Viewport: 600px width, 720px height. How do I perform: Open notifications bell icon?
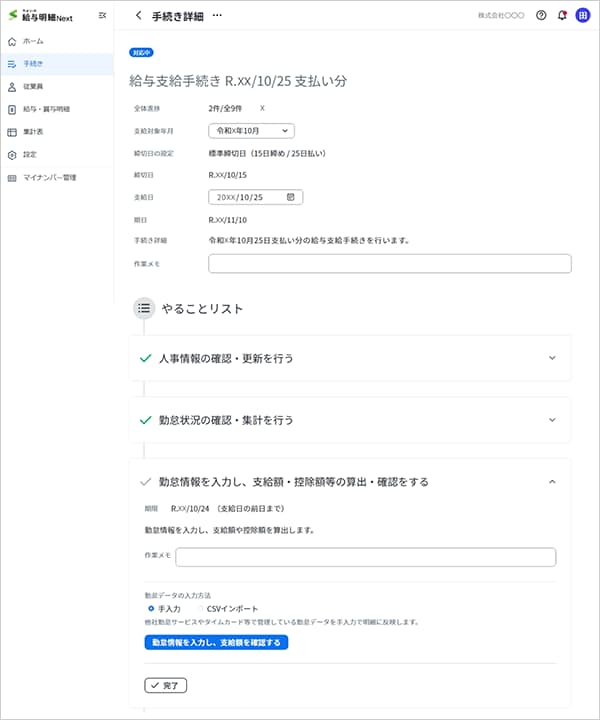click(562, 15)
